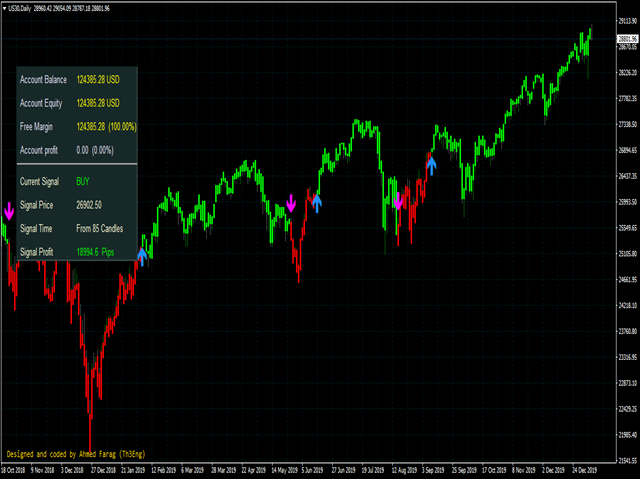Select the magenta sell arrow near May 2019

[x=291, y=203]
